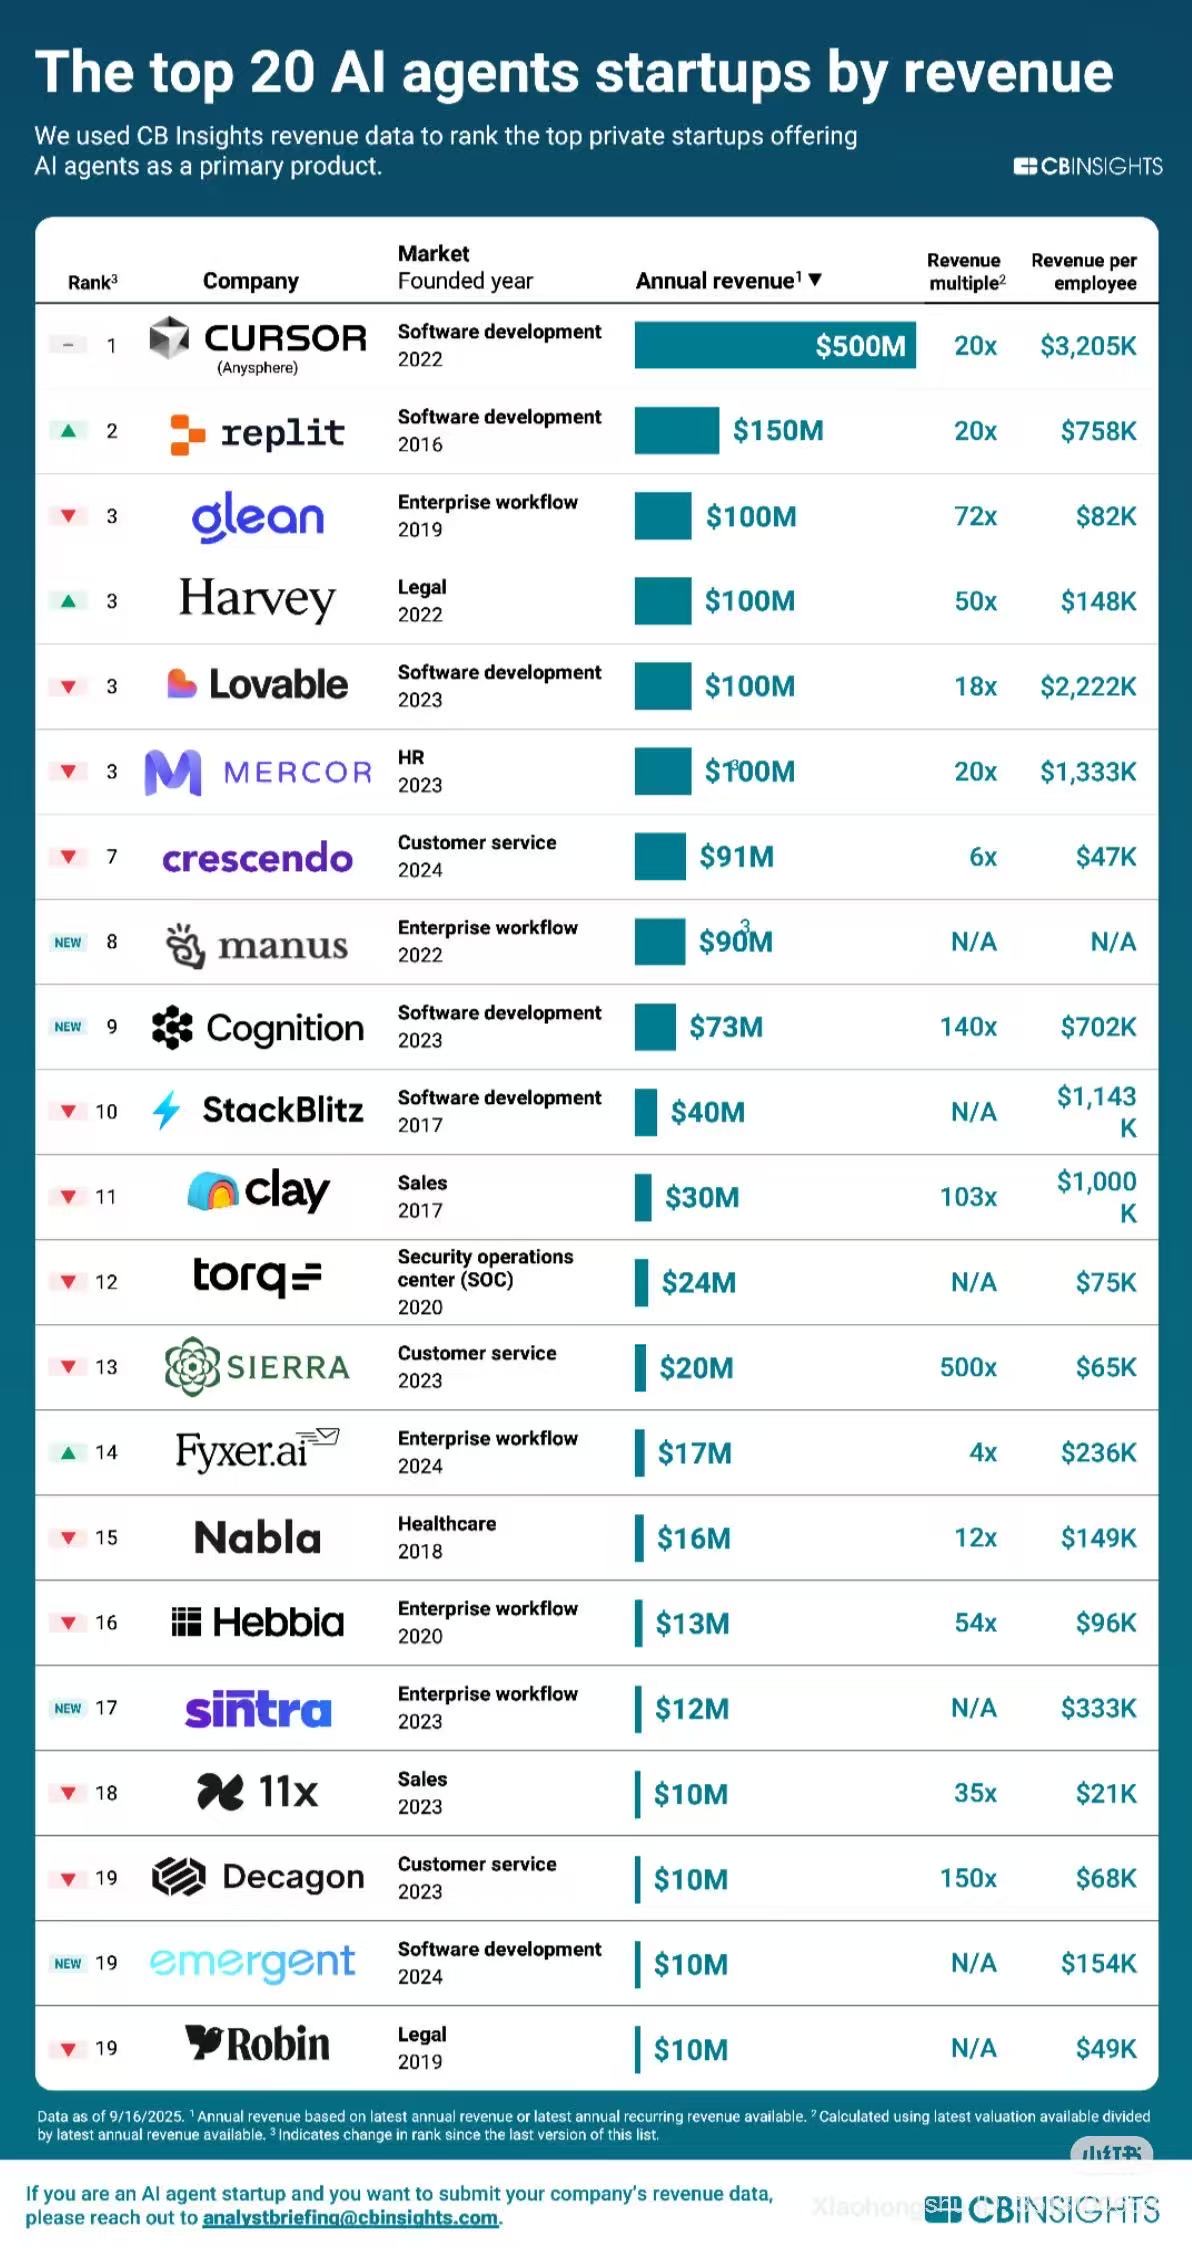Screen dimensions: 1192x2248
Task: Click the Lovable heart logo icon
Action: (181, 683)
